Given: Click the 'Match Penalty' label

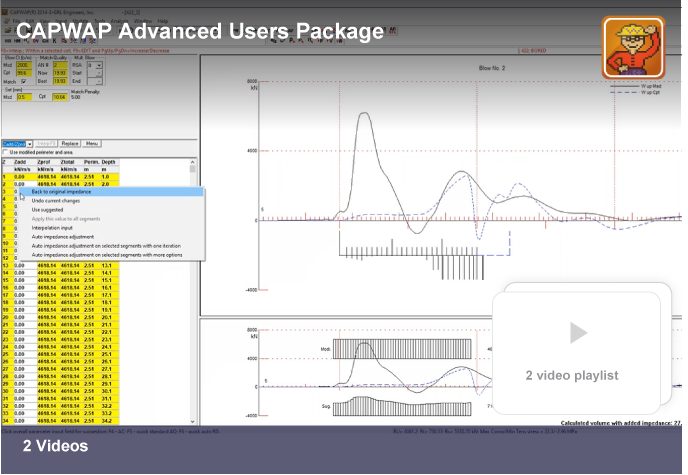Looking at the screenshot, I should coord(85,92).
